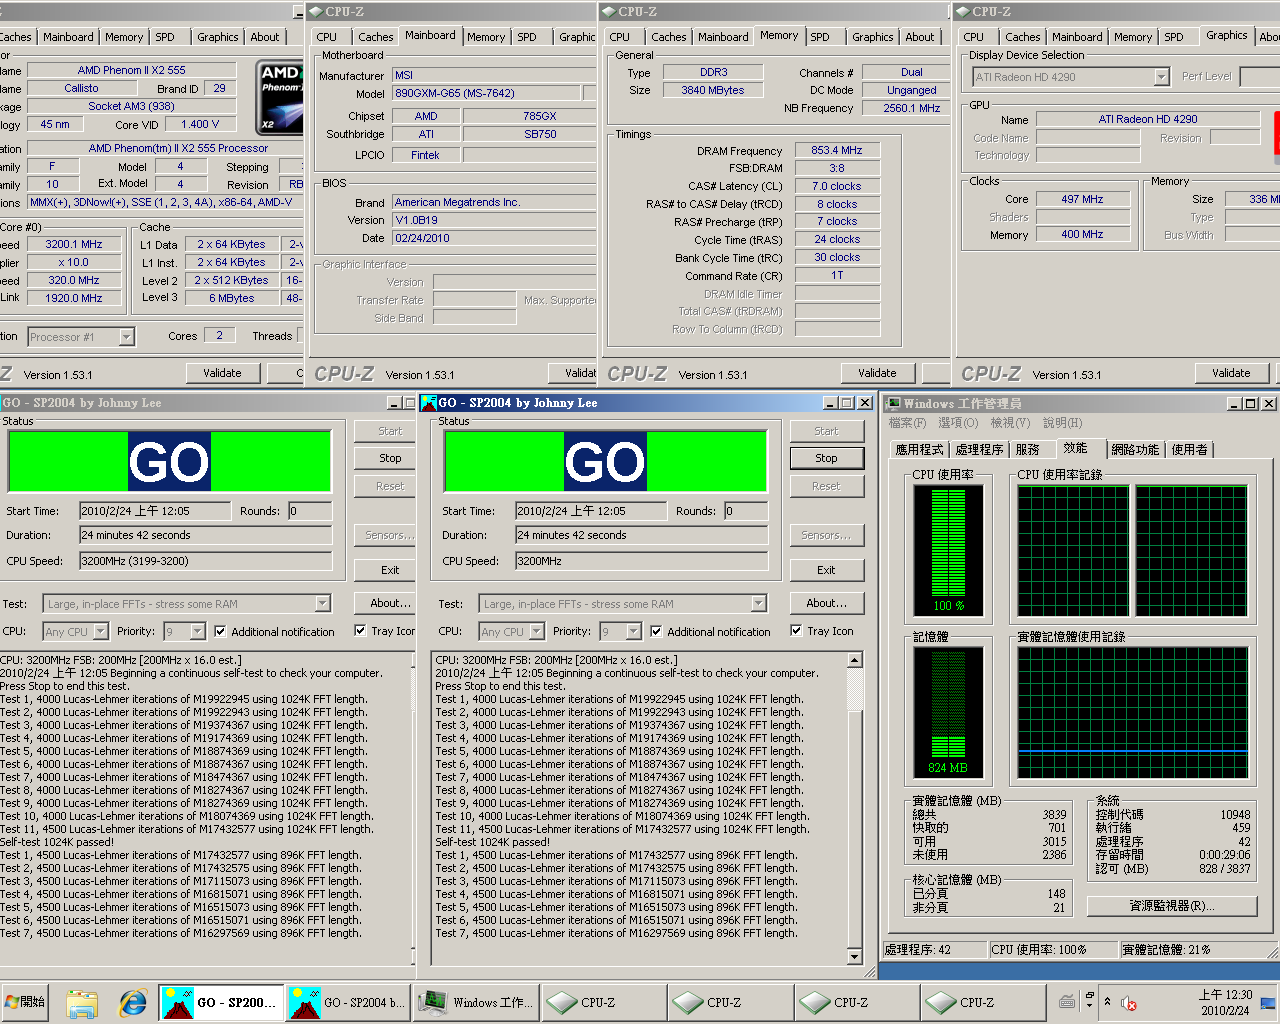The image size is (1280, 1024).
Task: Open the Priority dropdown in the right SP2004 window
Action: coord(633,632)
